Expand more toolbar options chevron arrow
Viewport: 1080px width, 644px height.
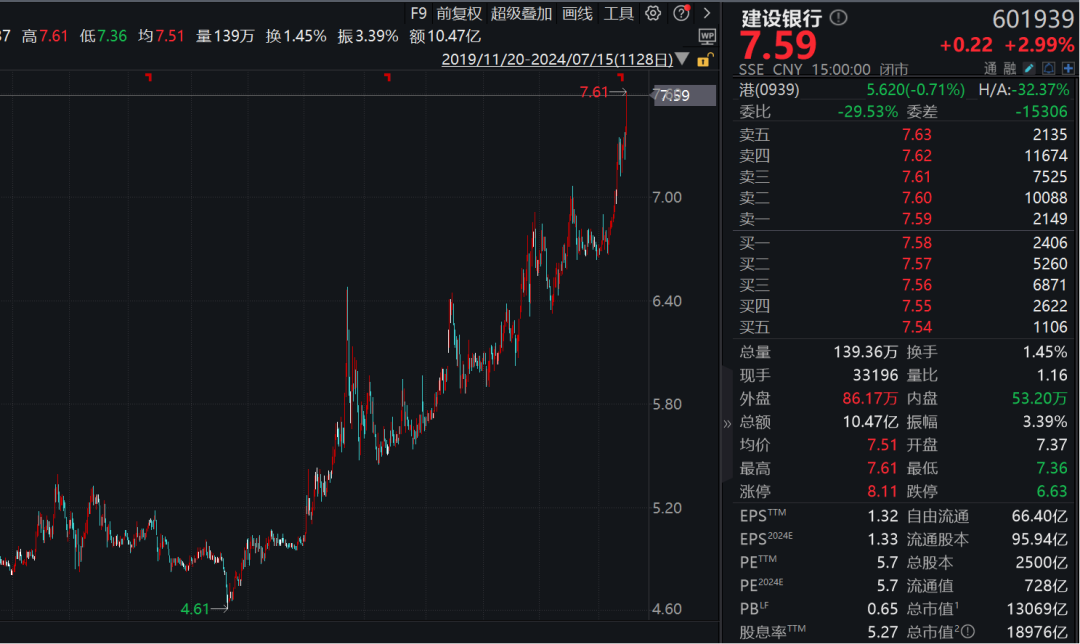[707, 13]
